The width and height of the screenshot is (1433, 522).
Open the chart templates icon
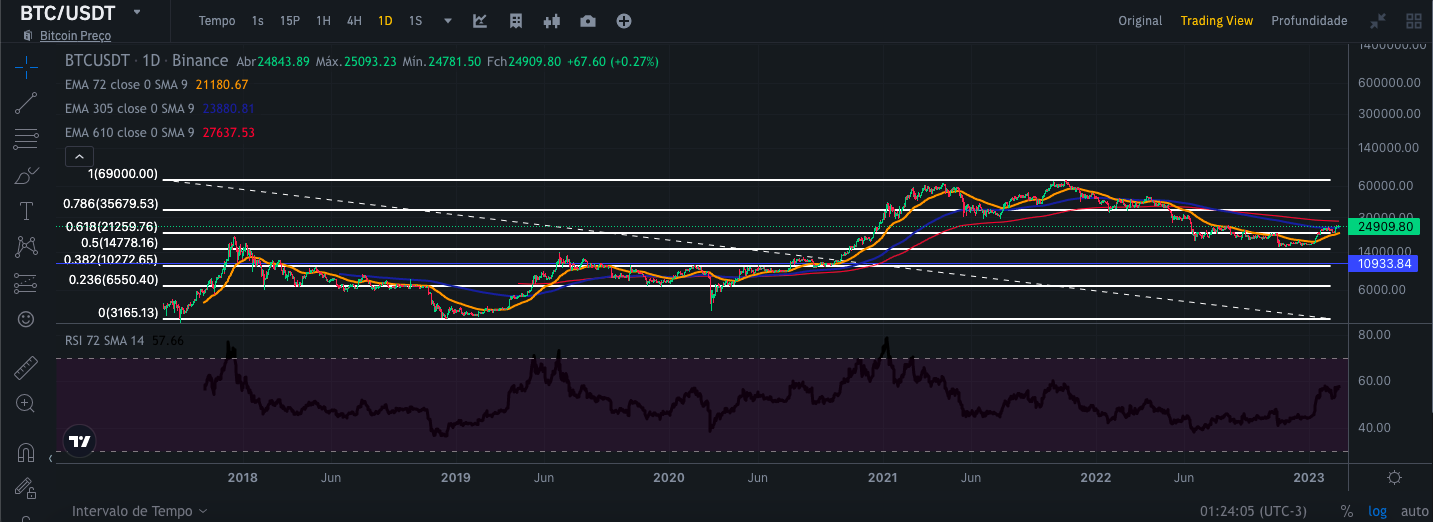pos(516,21)
